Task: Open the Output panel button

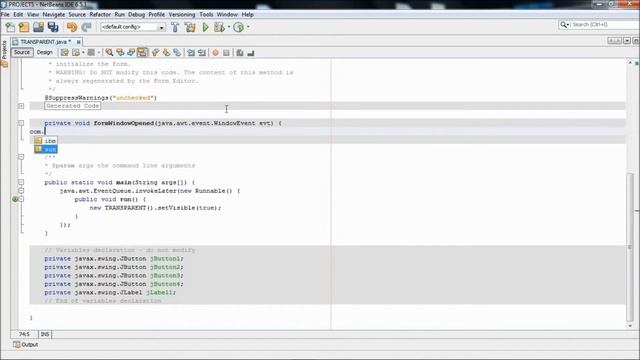Action: point(26,345)
